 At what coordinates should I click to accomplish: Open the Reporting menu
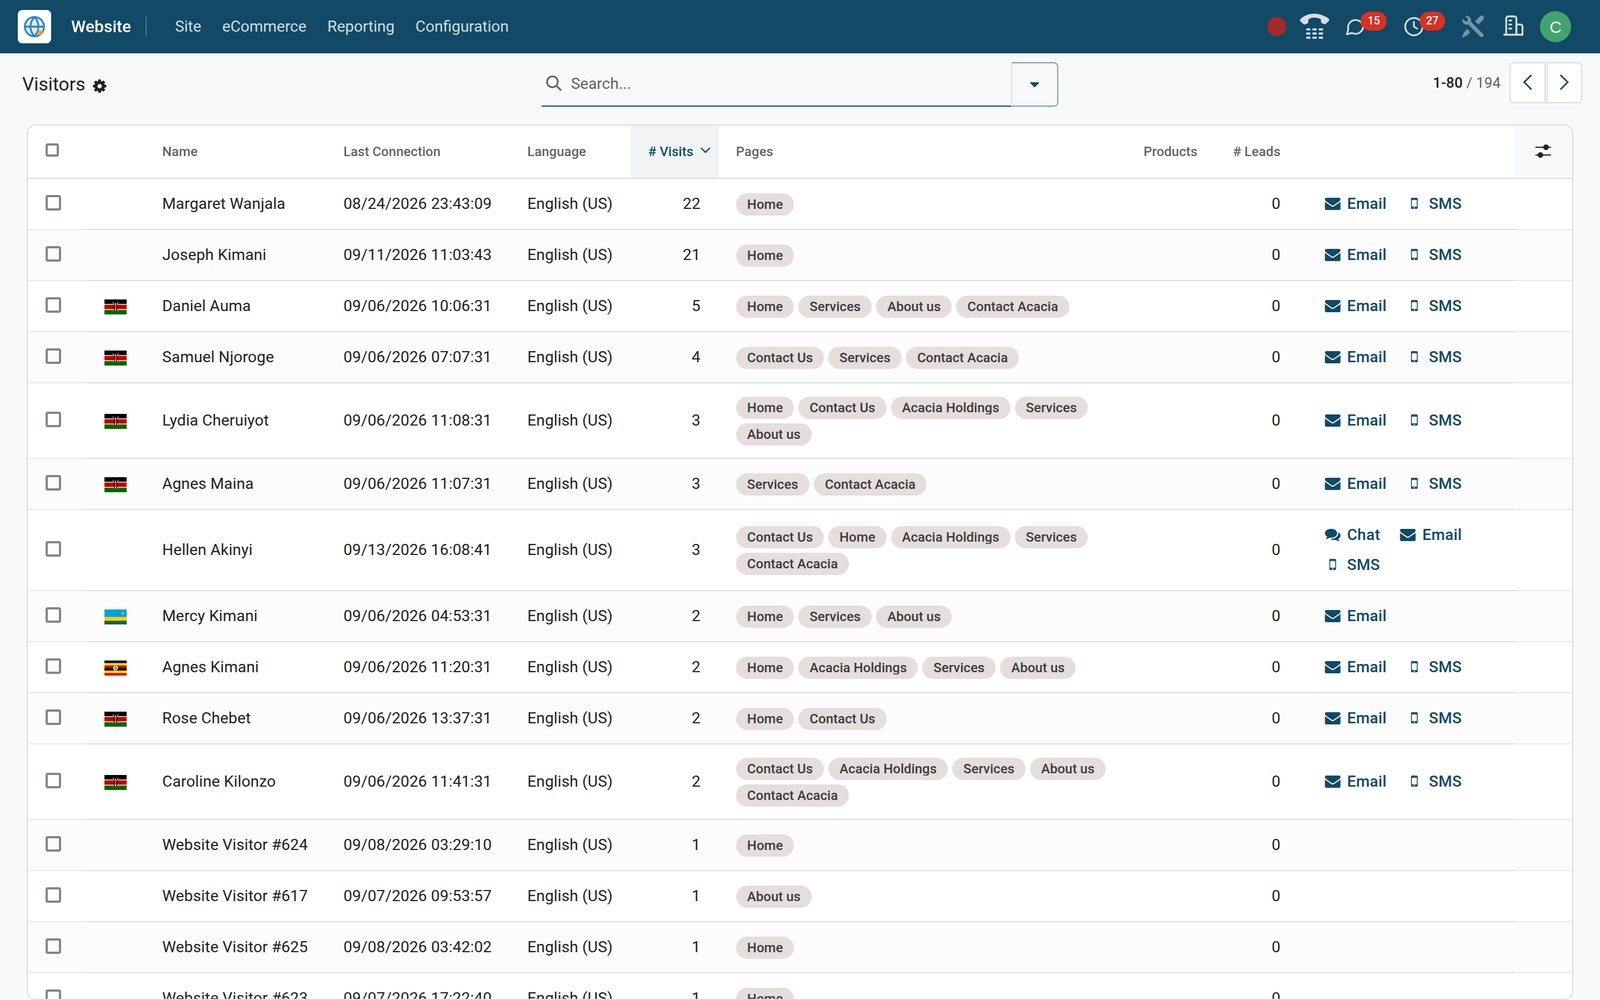pos(361,27)
